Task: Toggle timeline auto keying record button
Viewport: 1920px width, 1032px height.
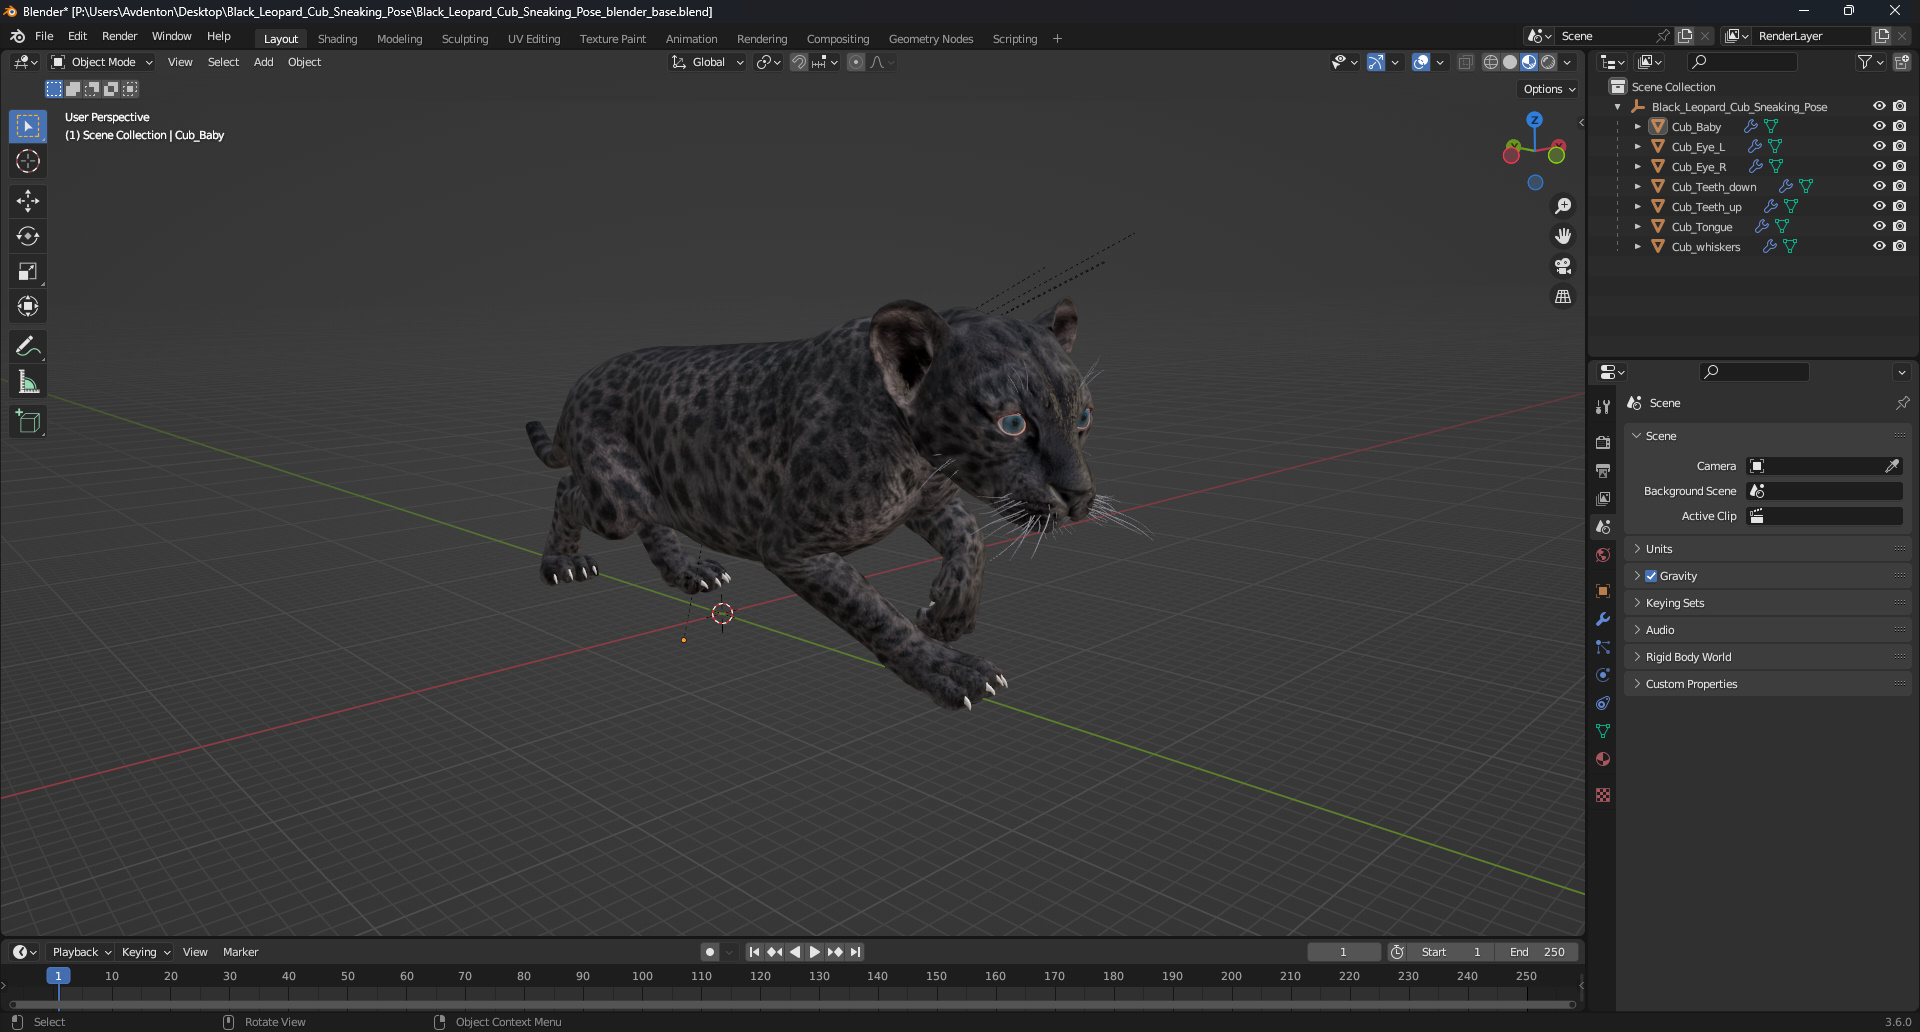Action: coord(710,952)
